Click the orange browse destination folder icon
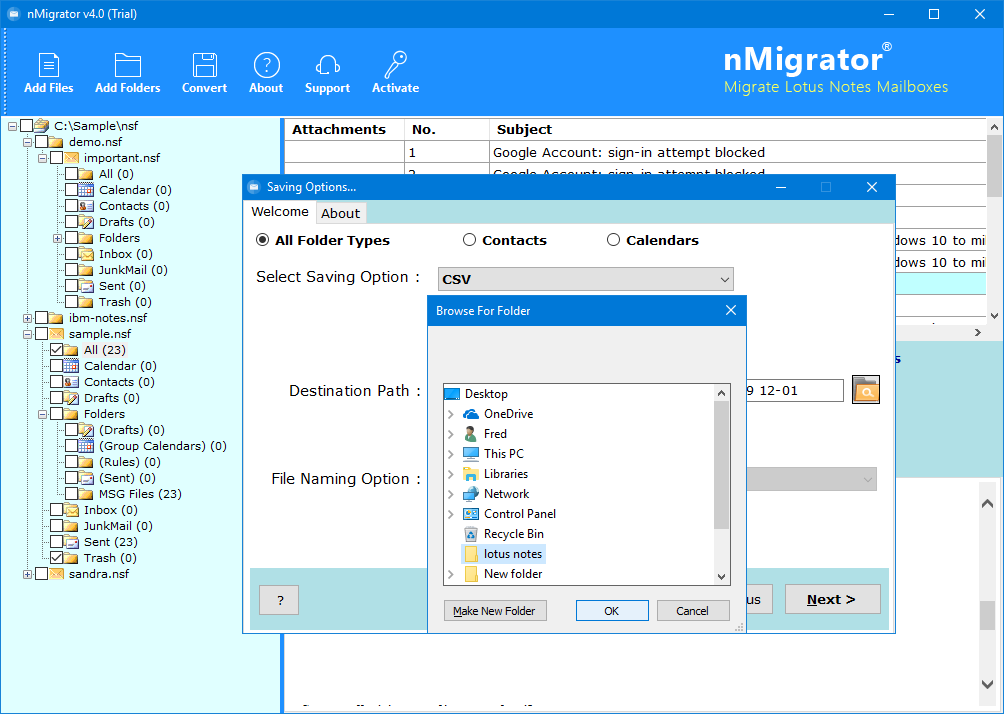 [866, 390]
